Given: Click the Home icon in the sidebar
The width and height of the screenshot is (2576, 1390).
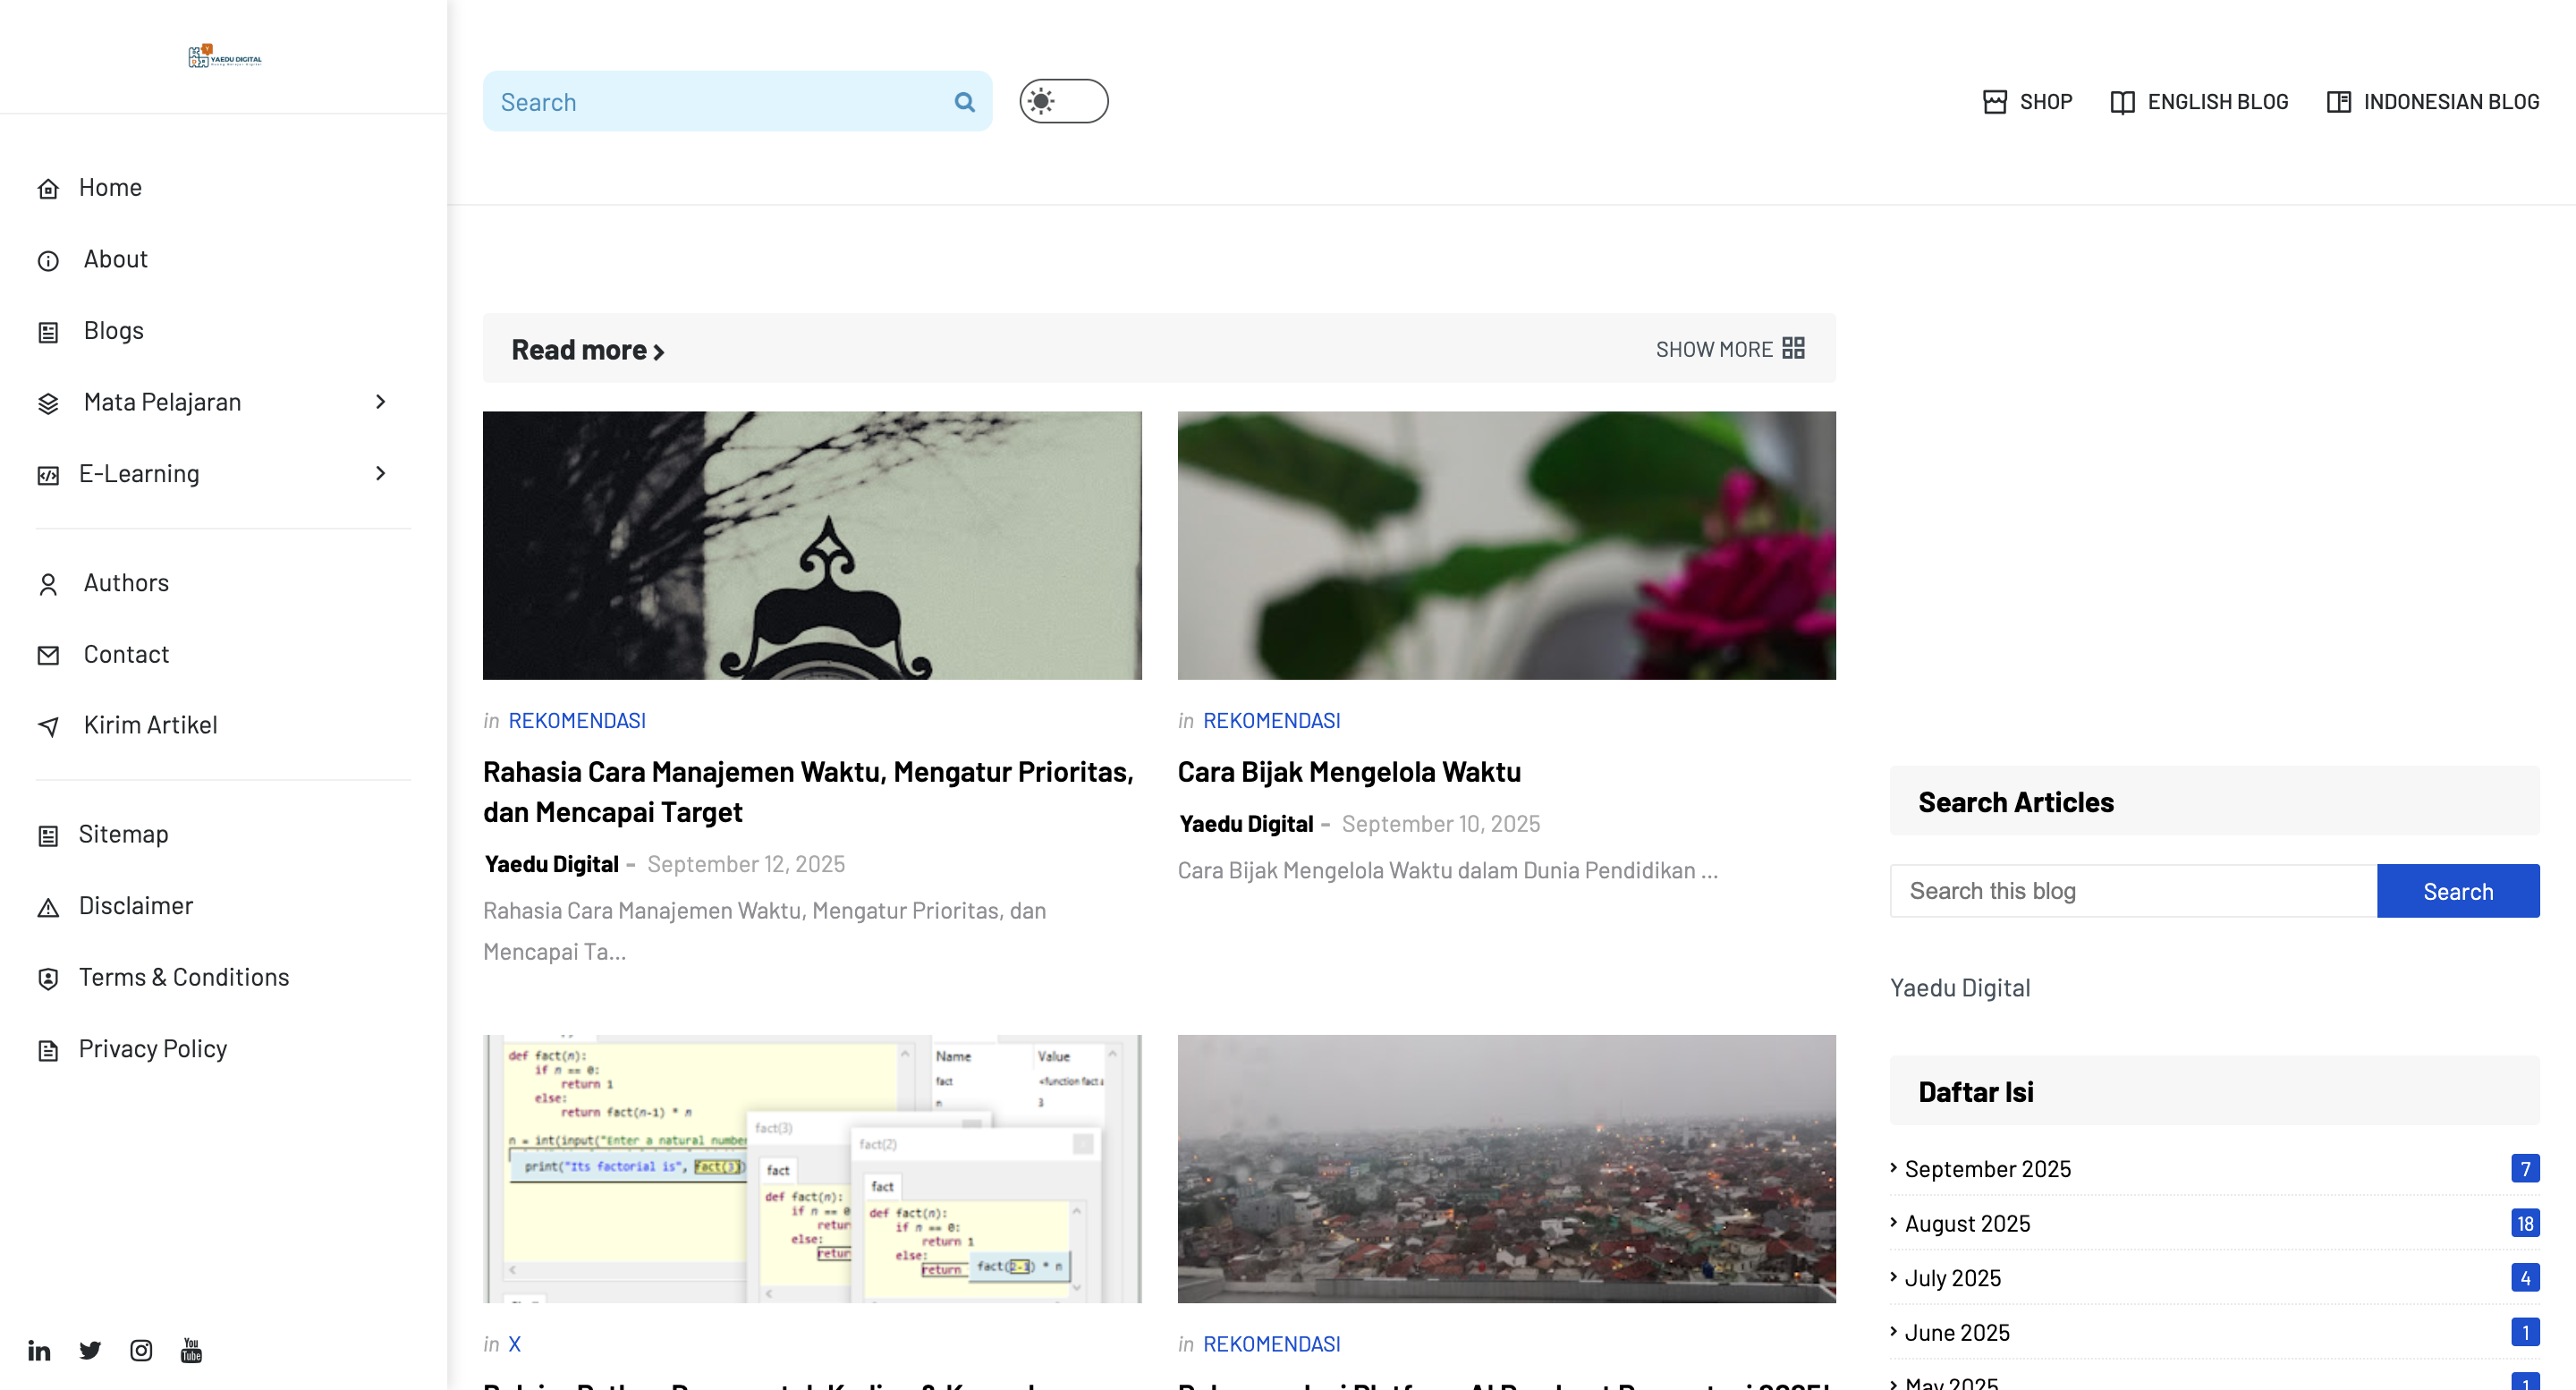Looking at the screenshot, I should (49, 188).
